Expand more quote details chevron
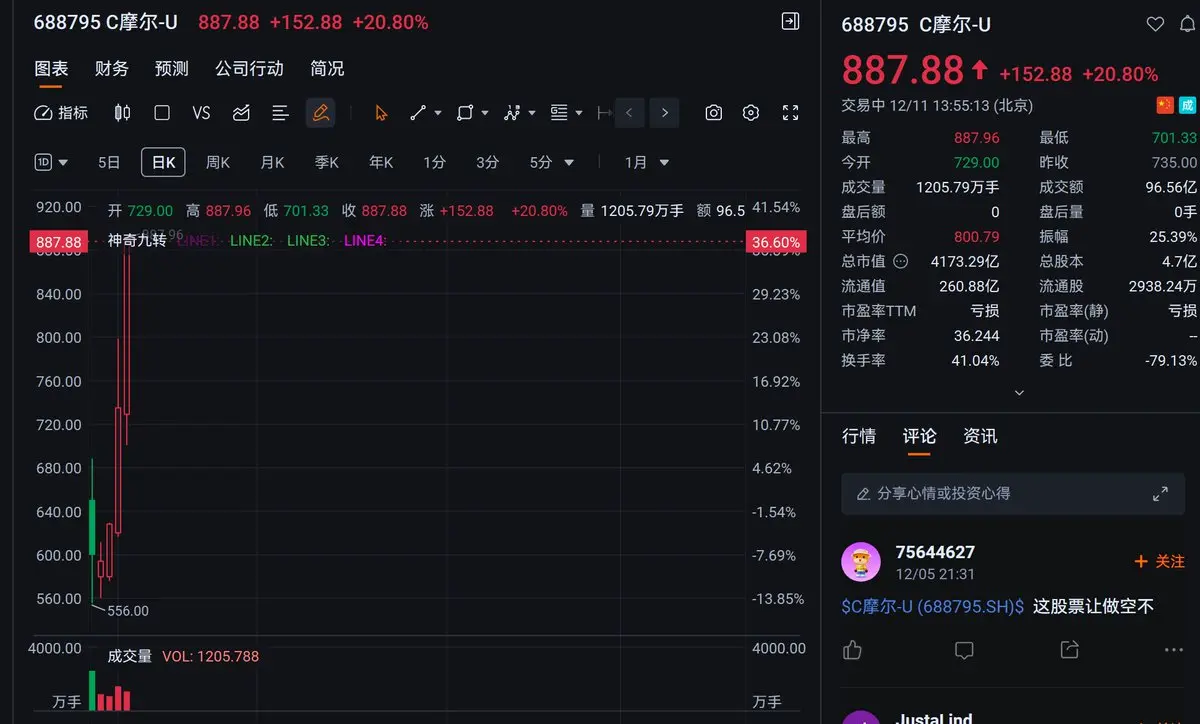Viewport: 1200px width, 724px height. [1019, 393]
